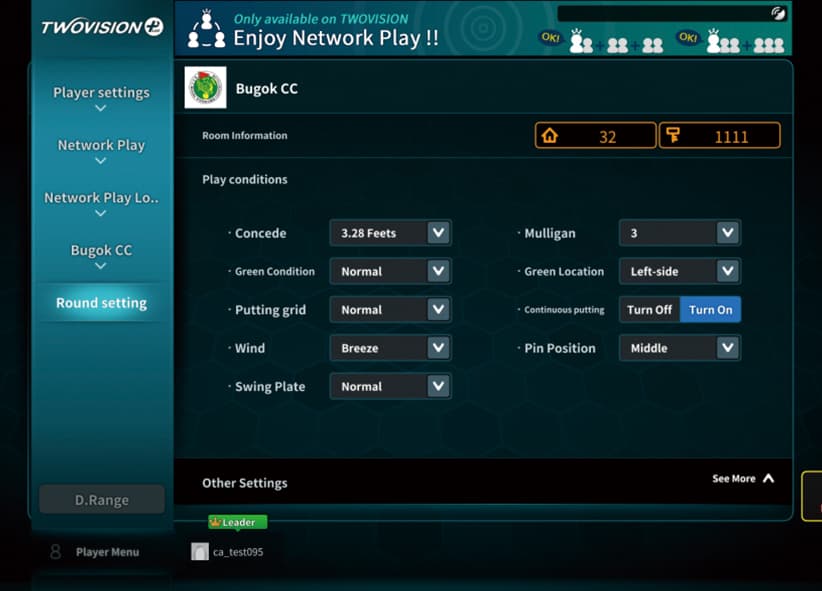Collapse Other Settings with See More
This screenshot has width=822, height=591.
(742, 479)
